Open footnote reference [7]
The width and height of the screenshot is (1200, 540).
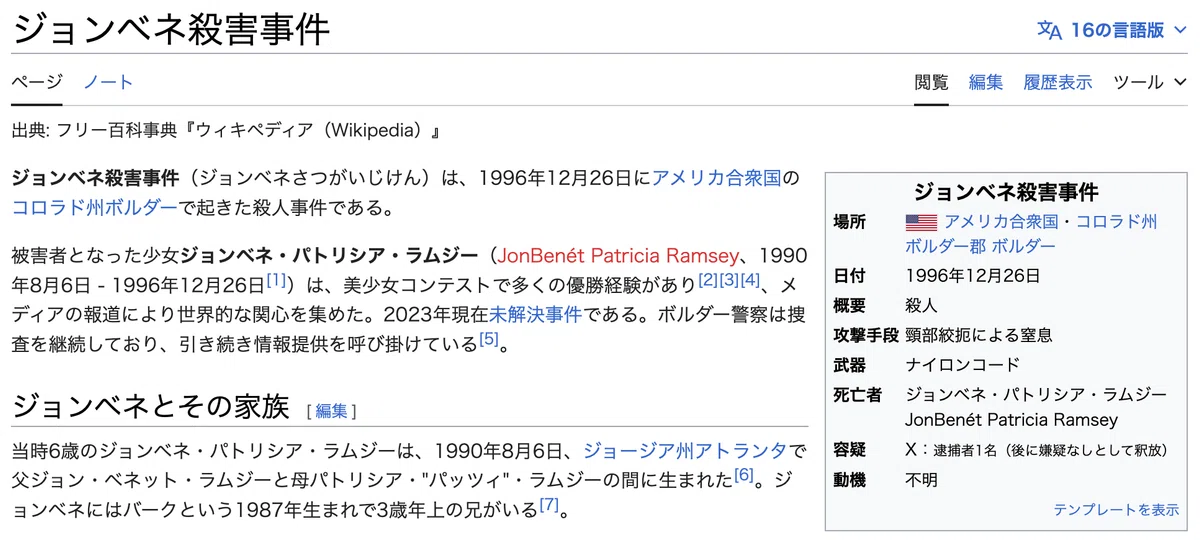pos(549,504)
